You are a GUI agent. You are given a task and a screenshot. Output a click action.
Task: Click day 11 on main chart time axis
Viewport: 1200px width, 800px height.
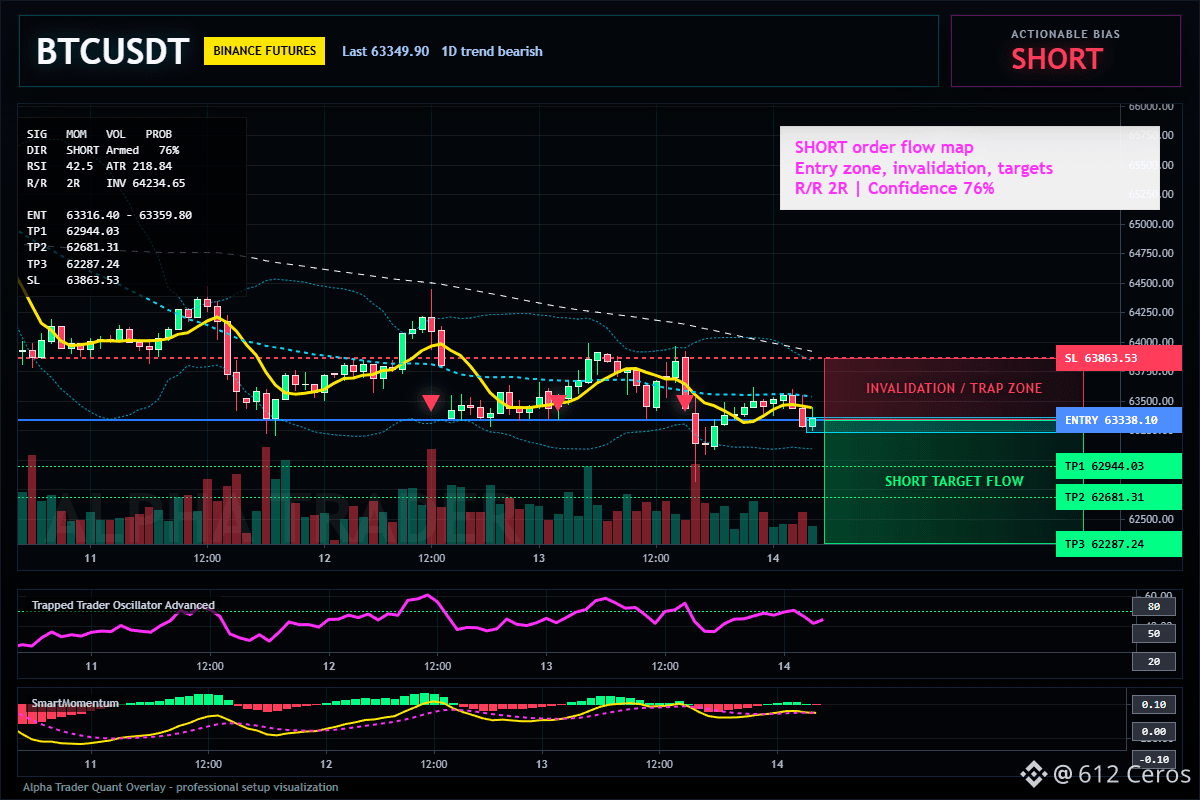tap(90, 558)
